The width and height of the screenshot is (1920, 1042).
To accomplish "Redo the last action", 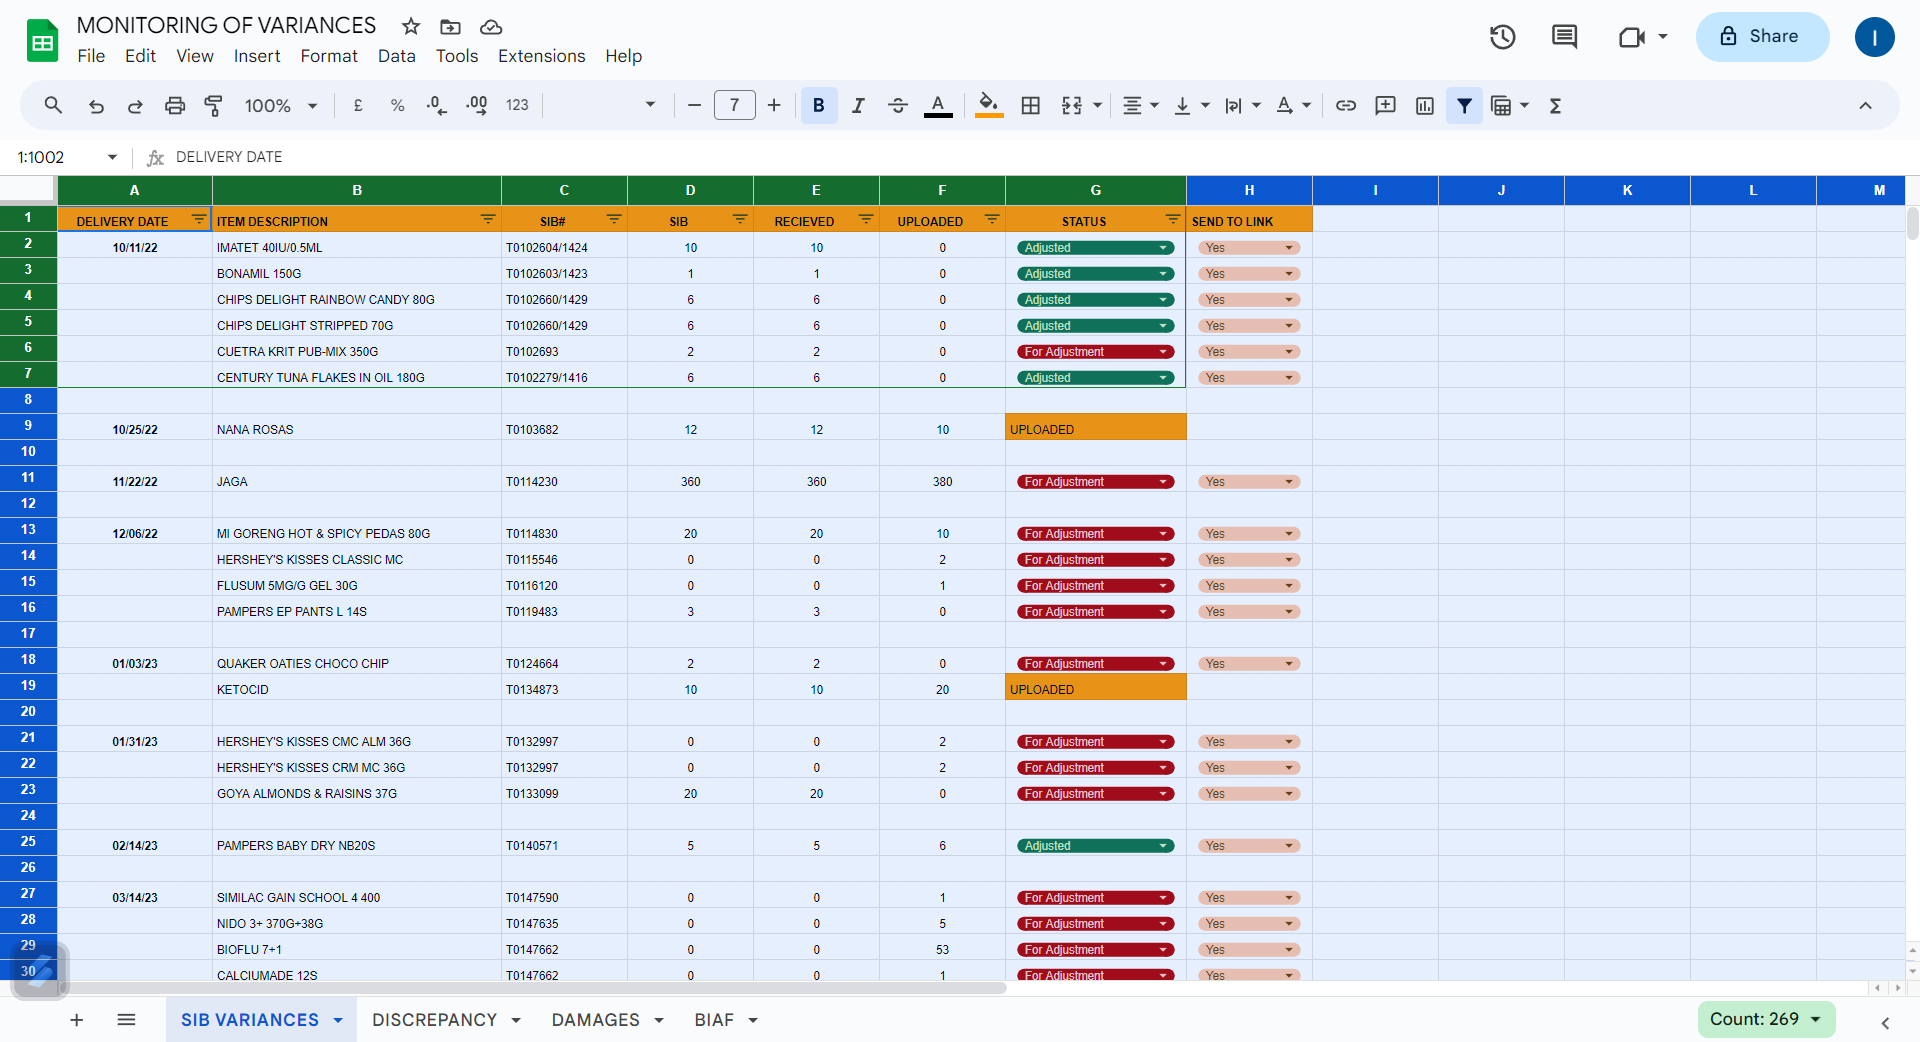I will (x=135, y=105).
